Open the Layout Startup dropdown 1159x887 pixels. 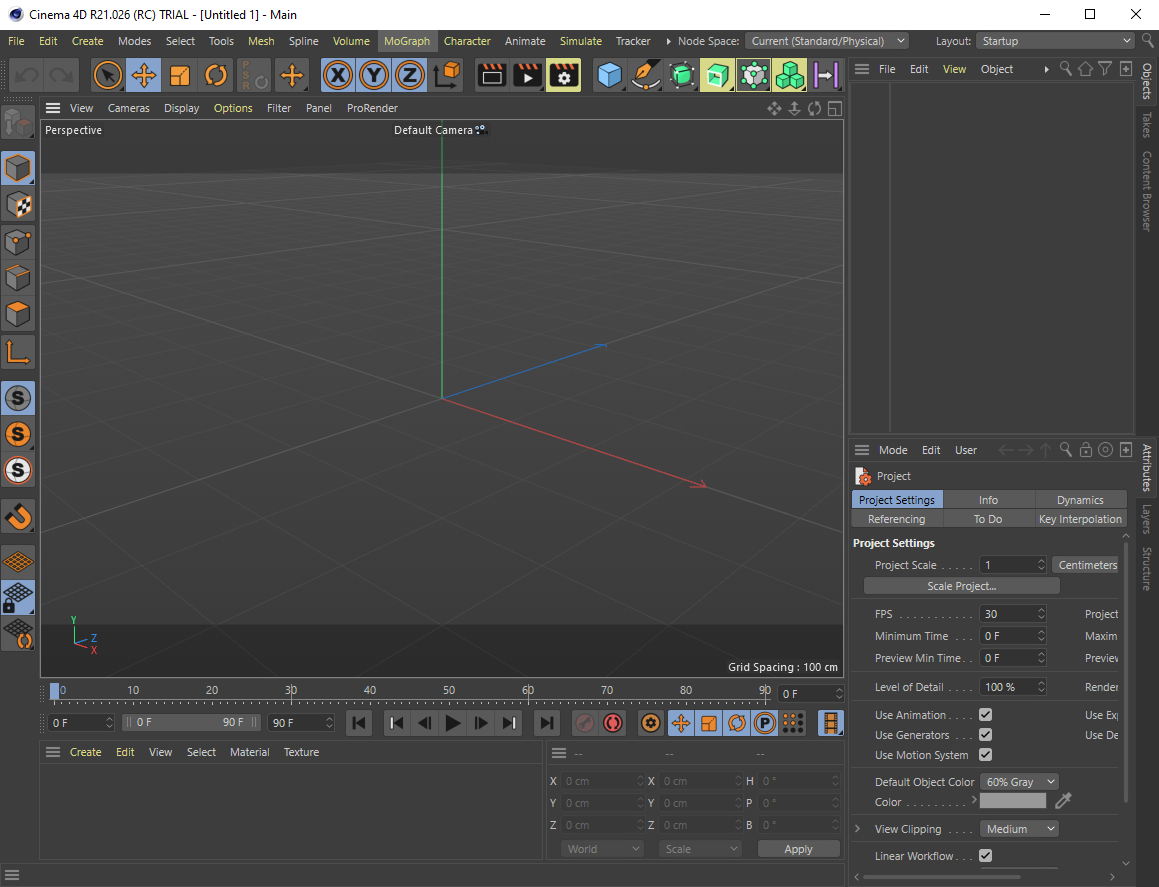[1055, 41]
